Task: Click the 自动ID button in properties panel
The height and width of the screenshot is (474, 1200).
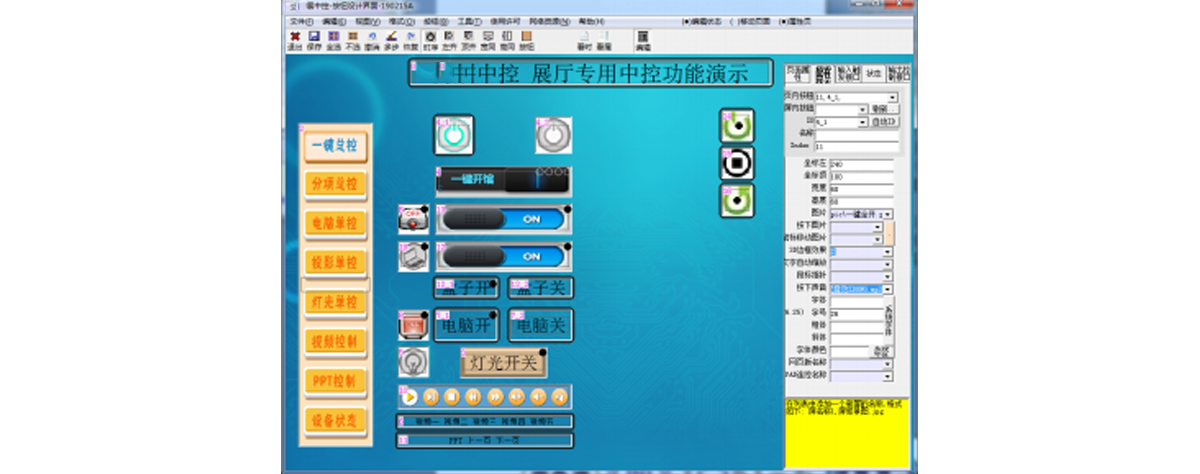Action: [885, 122]
